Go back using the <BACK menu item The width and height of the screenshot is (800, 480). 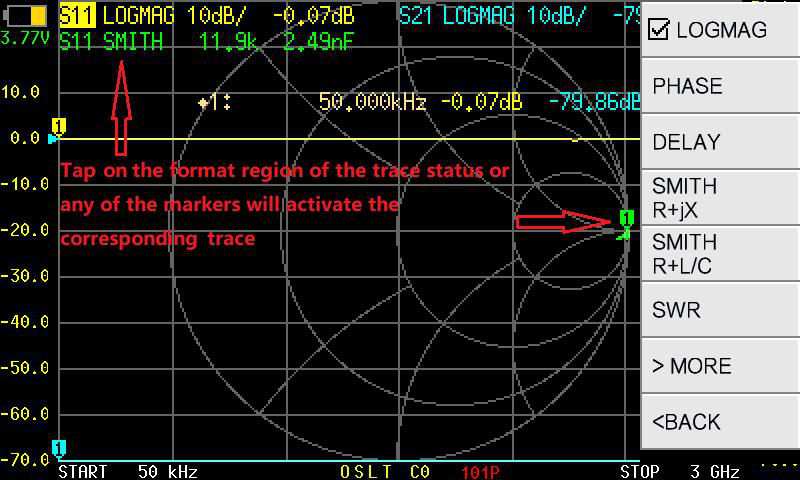pyautogui.click(x=719, y=422)
